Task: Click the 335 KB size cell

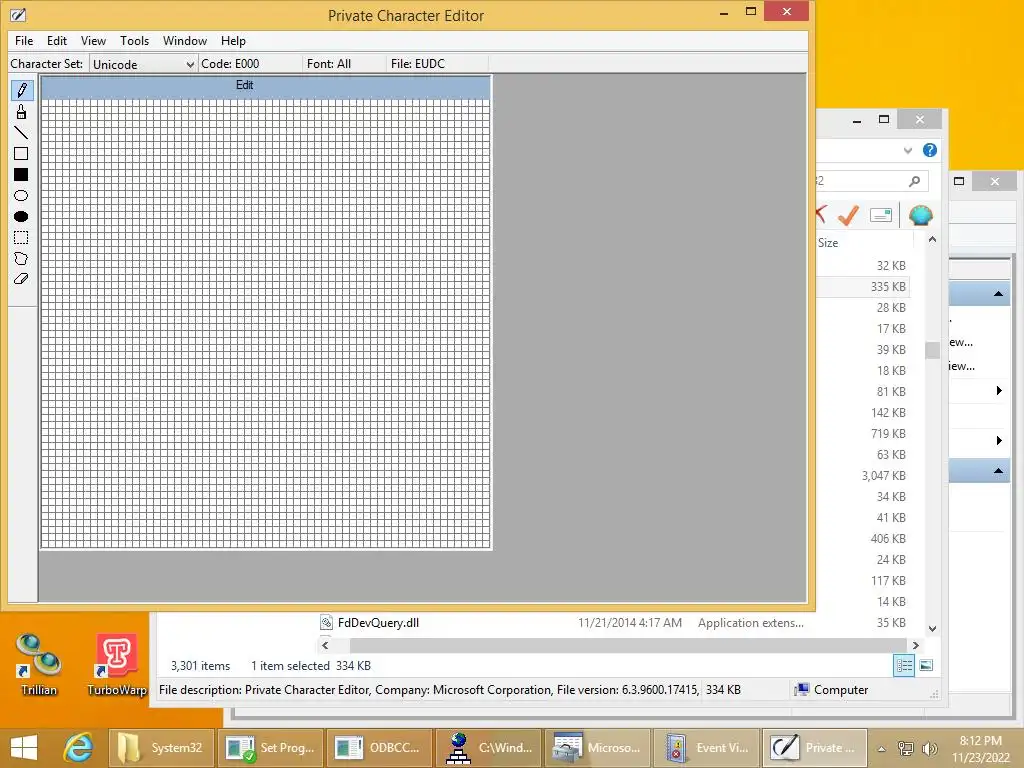Action: tap(888, 287)
